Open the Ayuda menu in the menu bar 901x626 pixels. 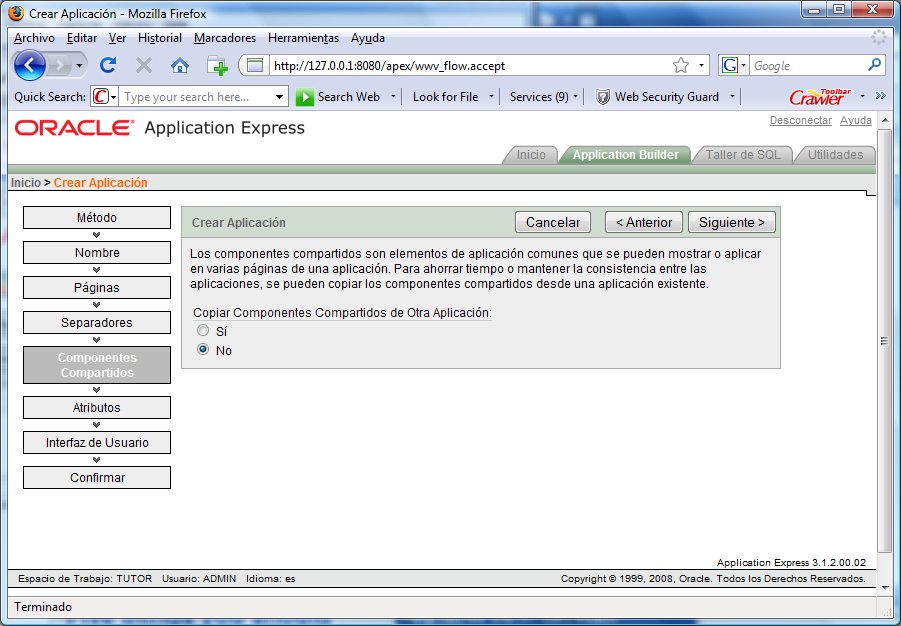368,38
